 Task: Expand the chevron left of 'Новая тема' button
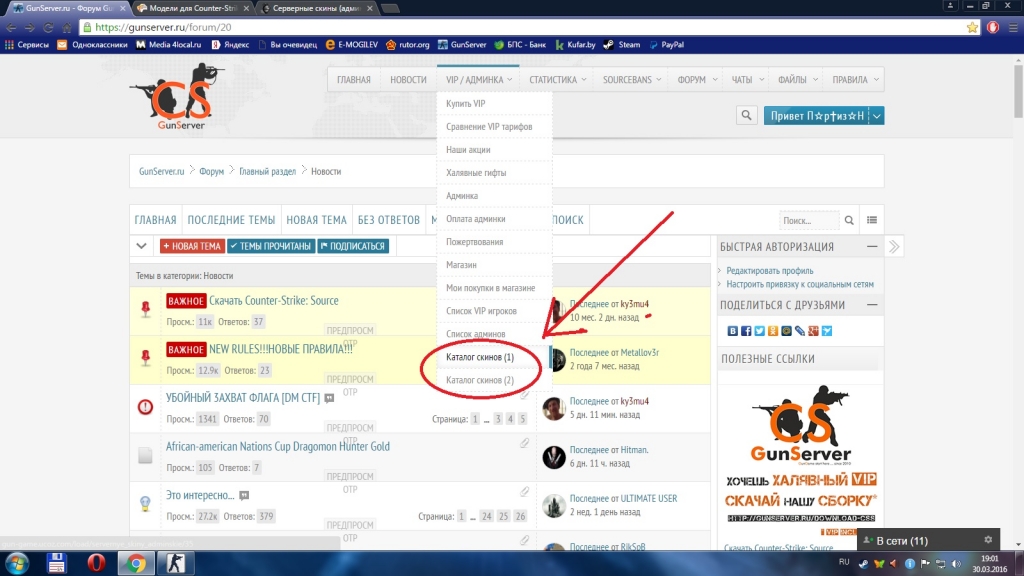[x=142, y=246]
